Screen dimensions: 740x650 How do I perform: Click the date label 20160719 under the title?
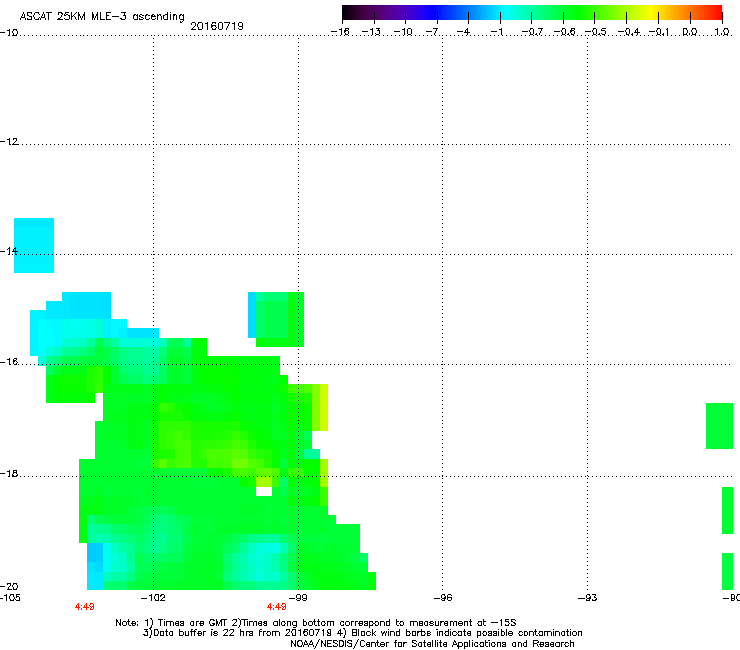coord(217,26)
